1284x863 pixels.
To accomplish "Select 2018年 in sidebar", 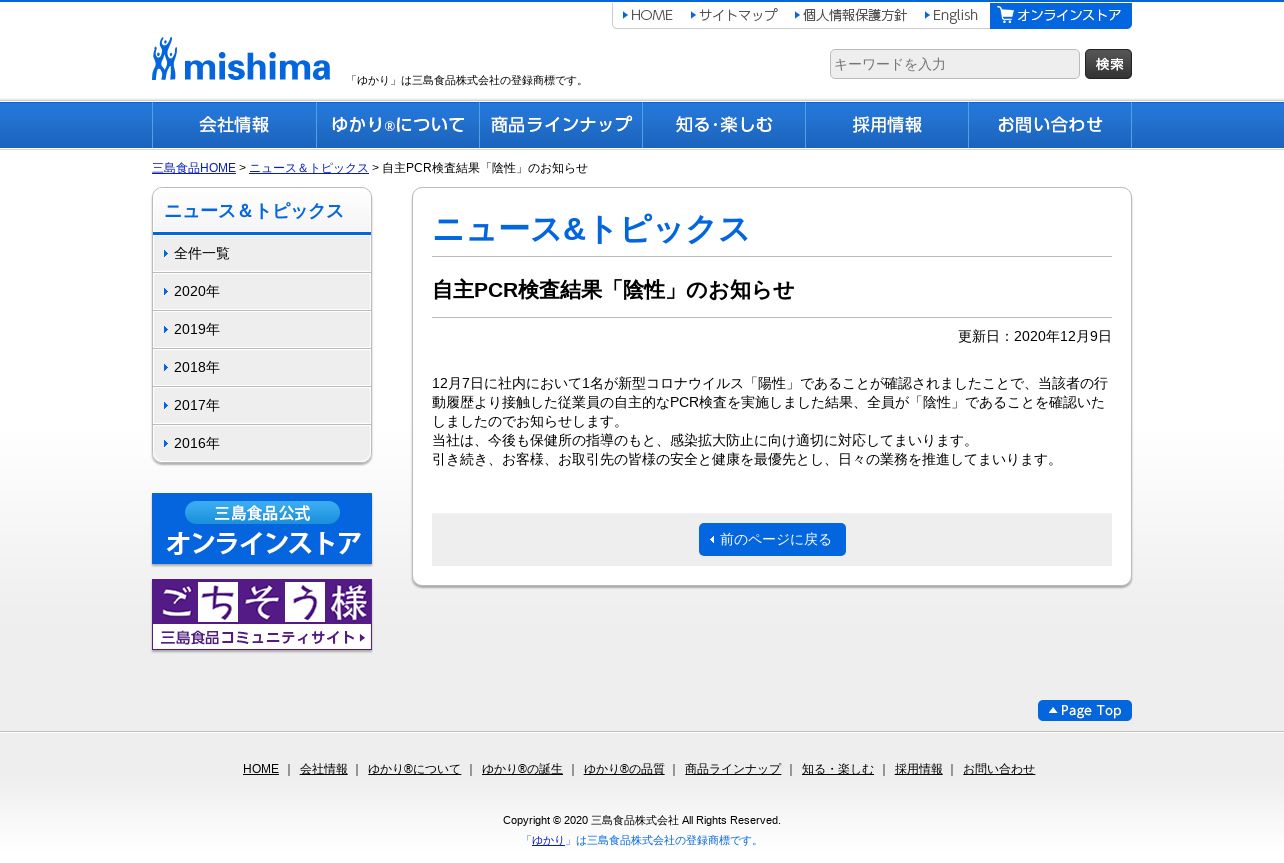I will point(262,368).
